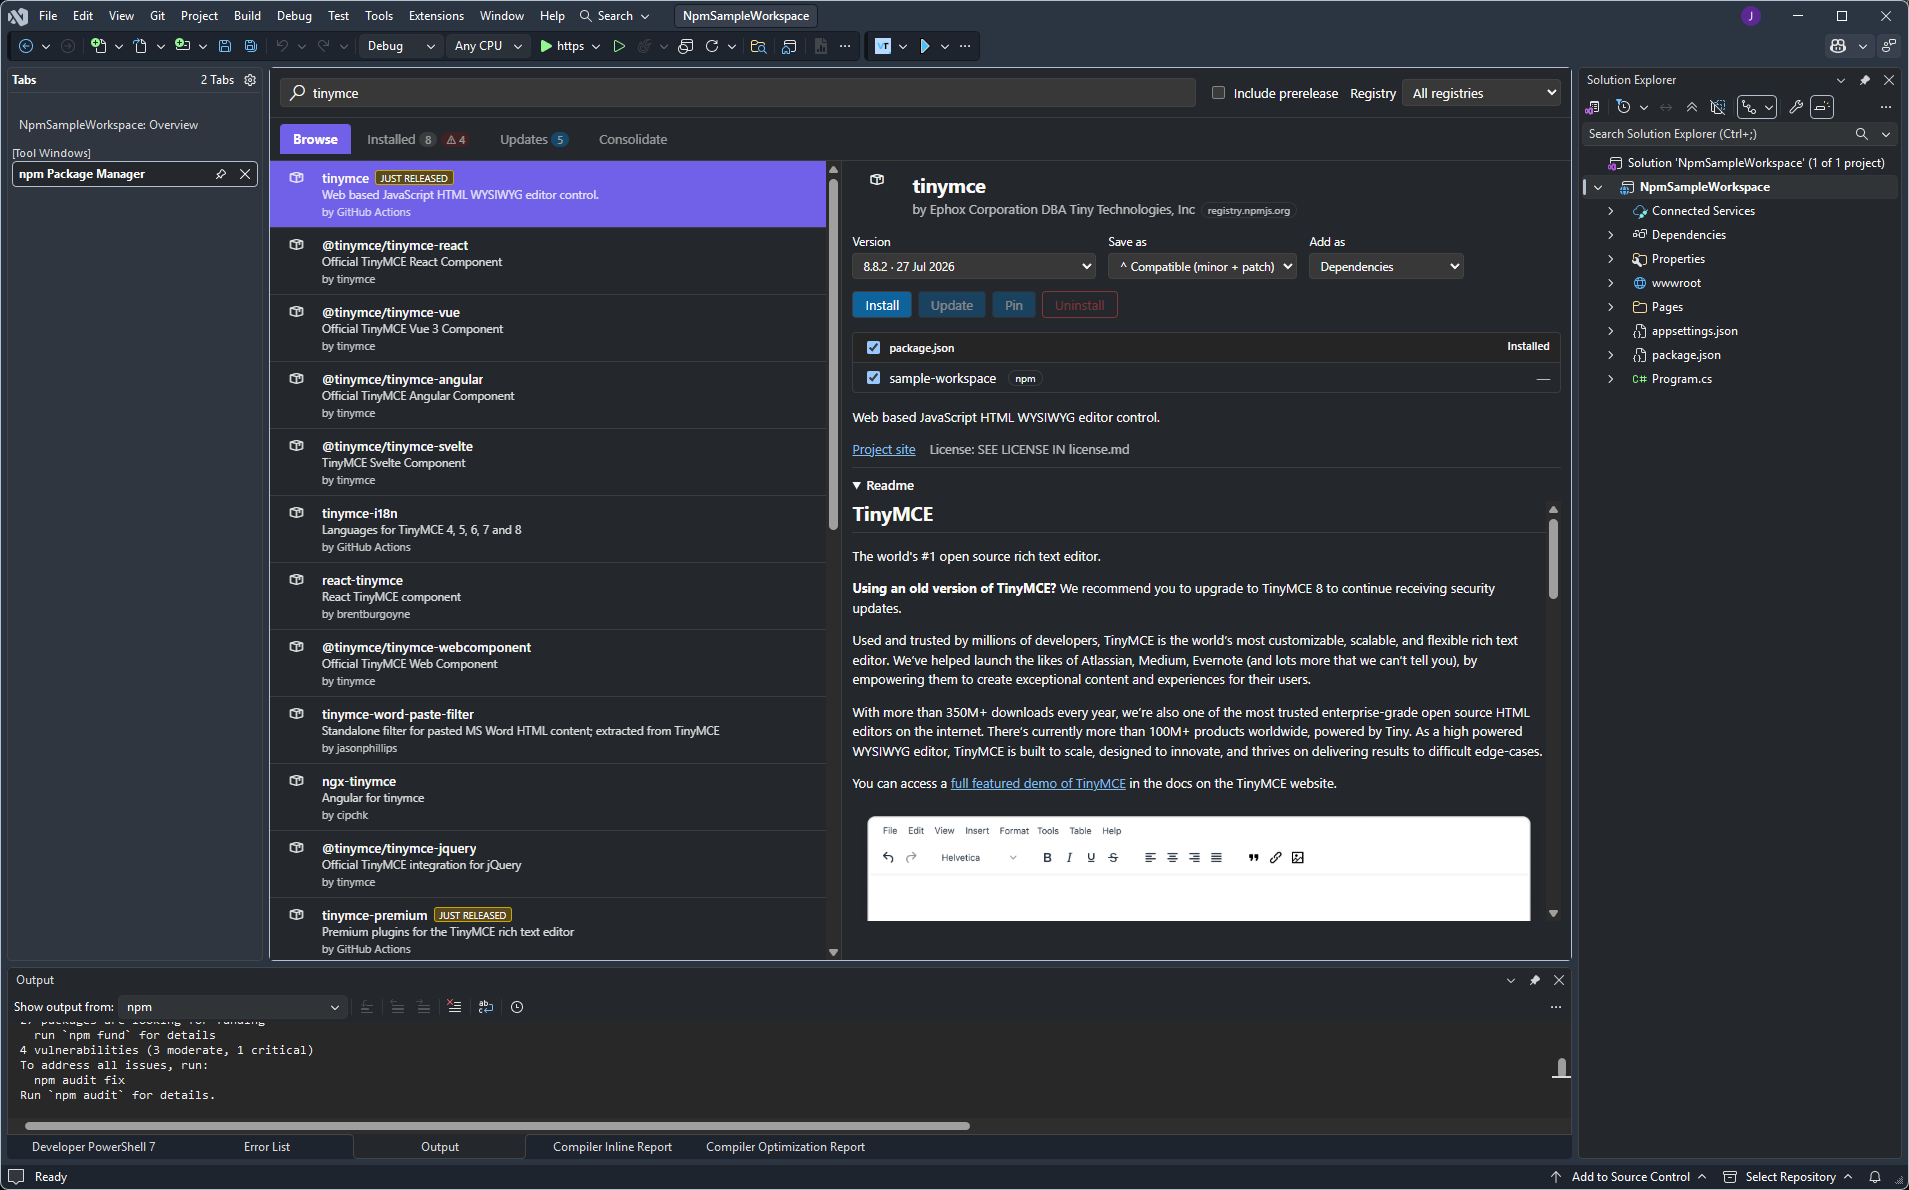Expand the wwwroot folder node

(x=1610, y=283)
